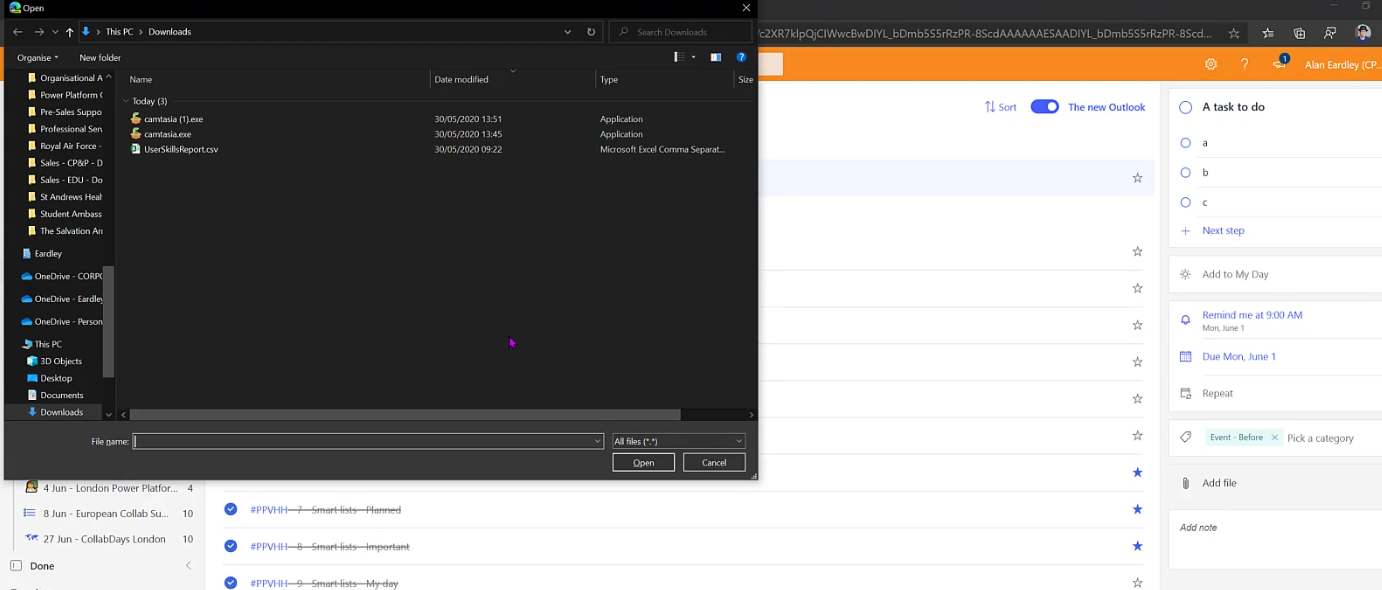Unstar the #PPVHH 8 Smart lists Important task

tap(1137, 546)
